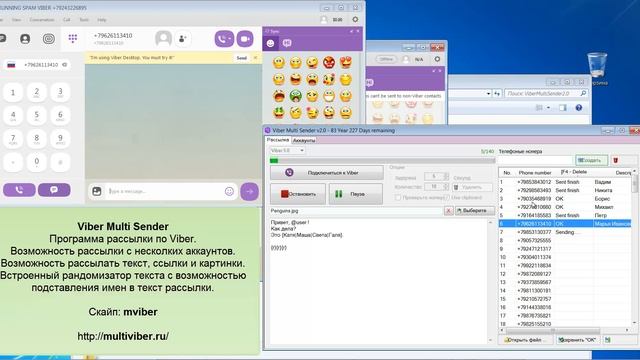Screen dimensions: 640x360
Task: Dismiss the yellow banner with X
Action: (x=256, y=58)
